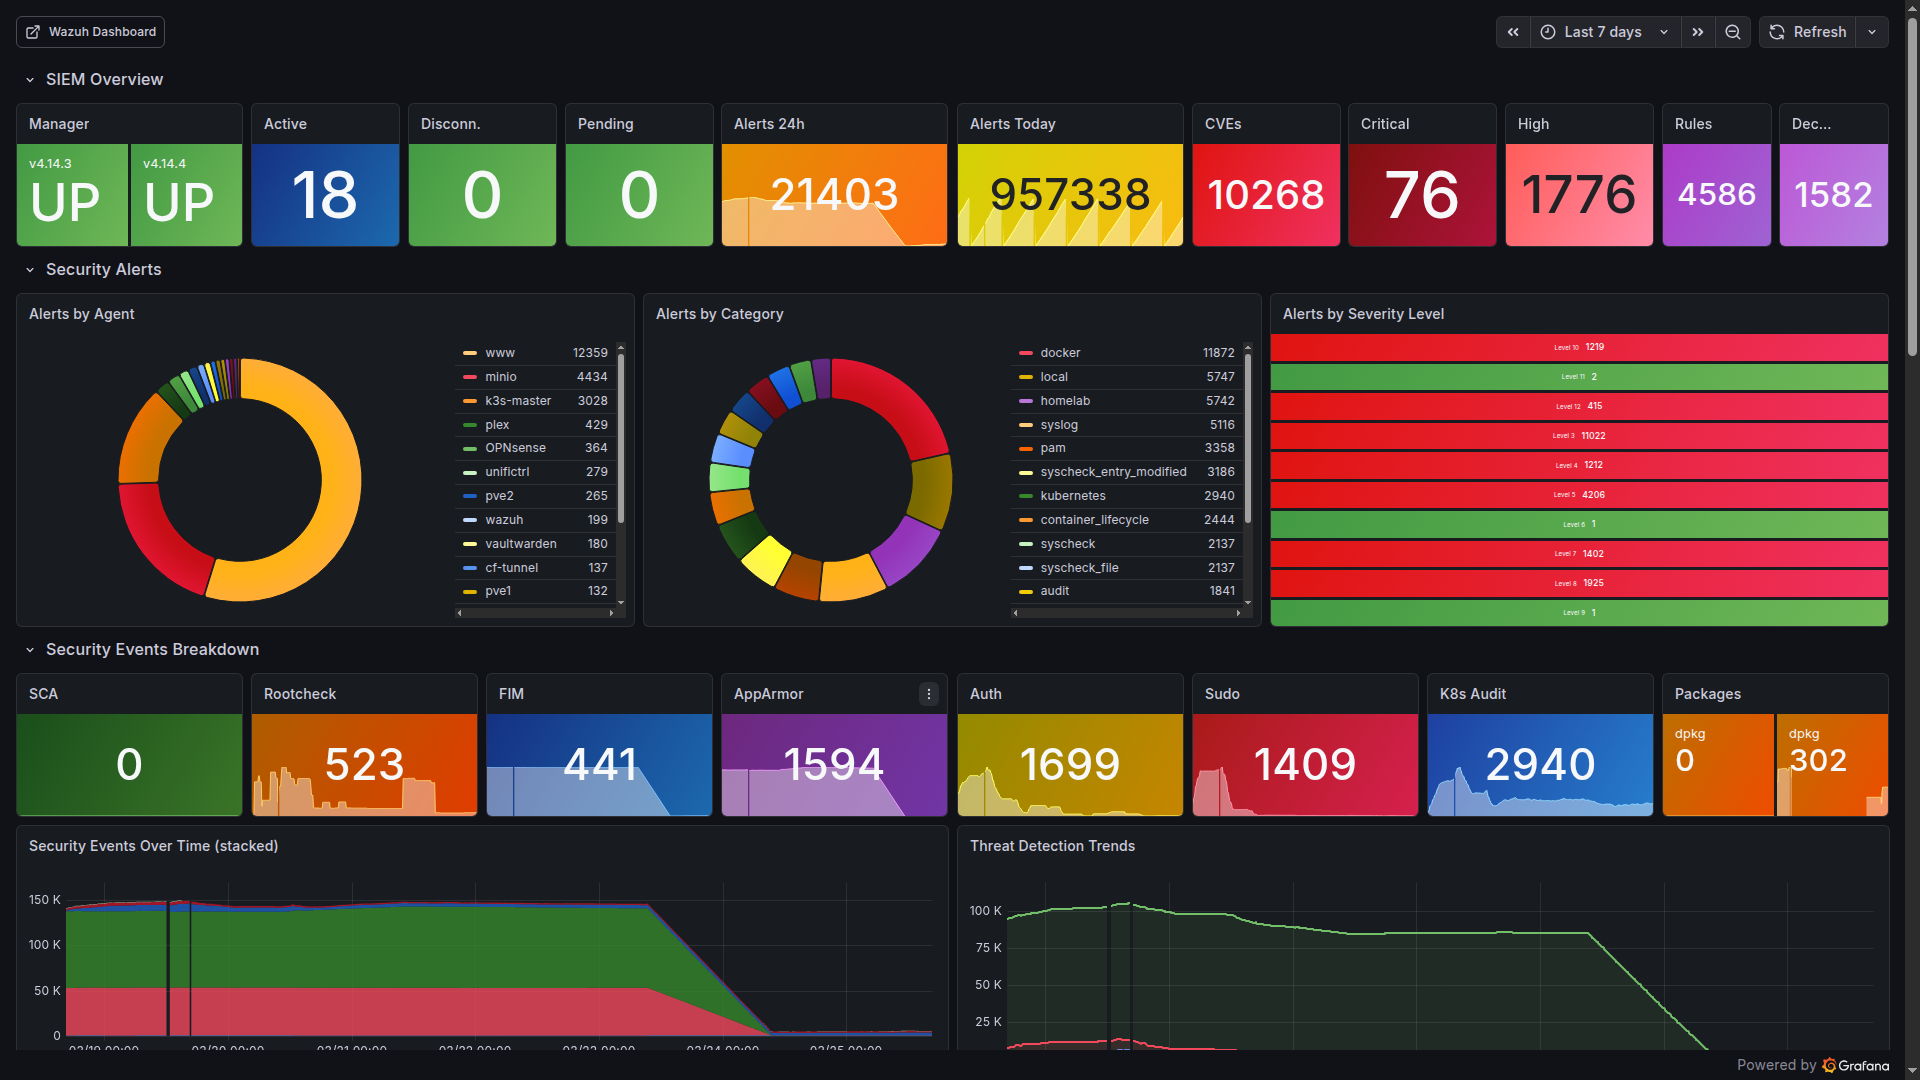Click the Wazuh Dashboard external link icon
This screenshot has width=1920, height=1080.
click(x=33, y=32)
